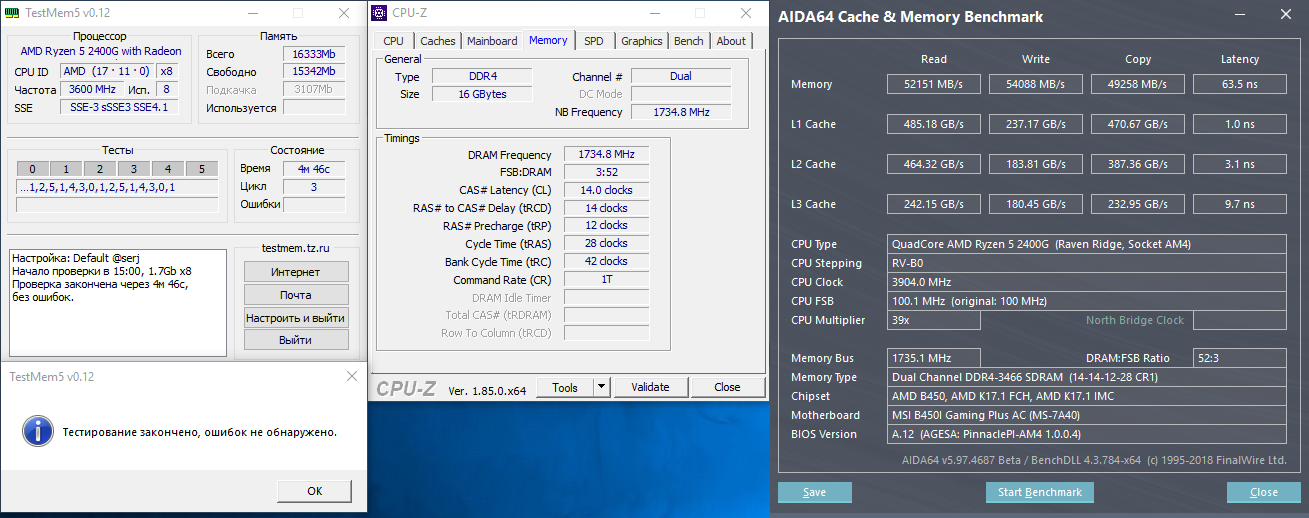The image size is (1309, 518).
Task: Open the Caches tab in CPU-Z
Action: pos(438,41)
